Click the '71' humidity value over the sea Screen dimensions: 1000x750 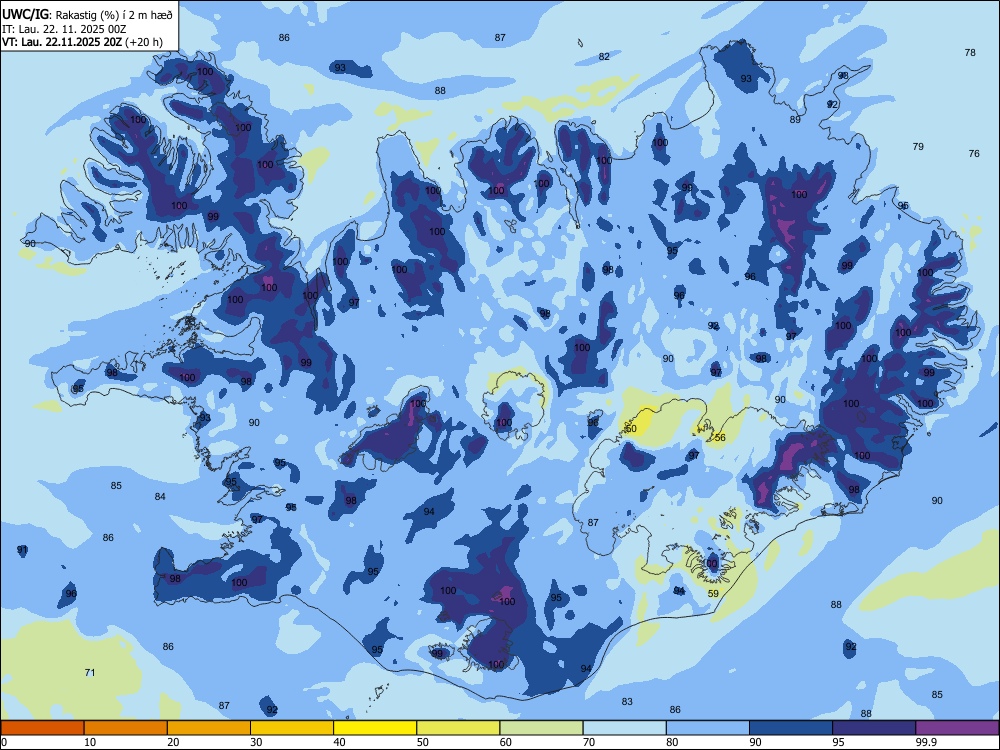90,672
